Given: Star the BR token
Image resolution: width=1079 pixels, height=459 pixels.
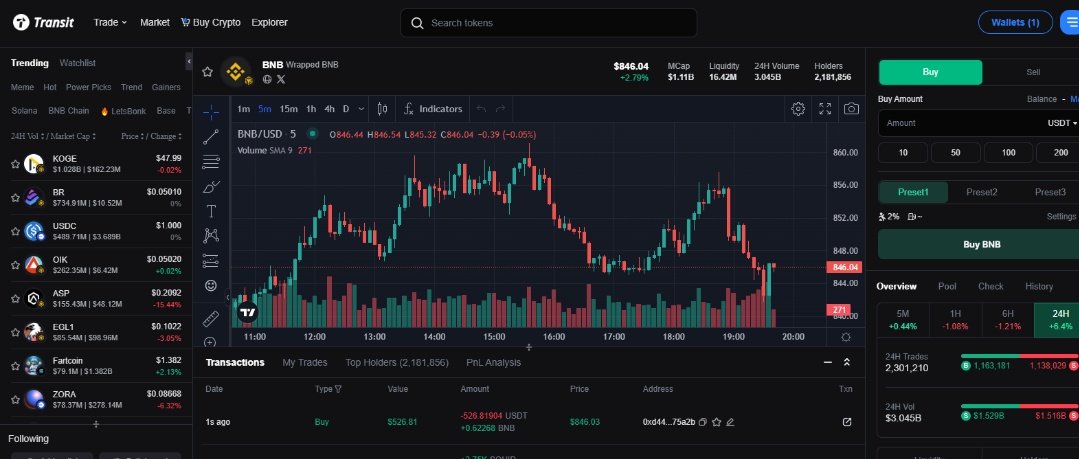Looking at the screenshot, I should pos(15,198).
